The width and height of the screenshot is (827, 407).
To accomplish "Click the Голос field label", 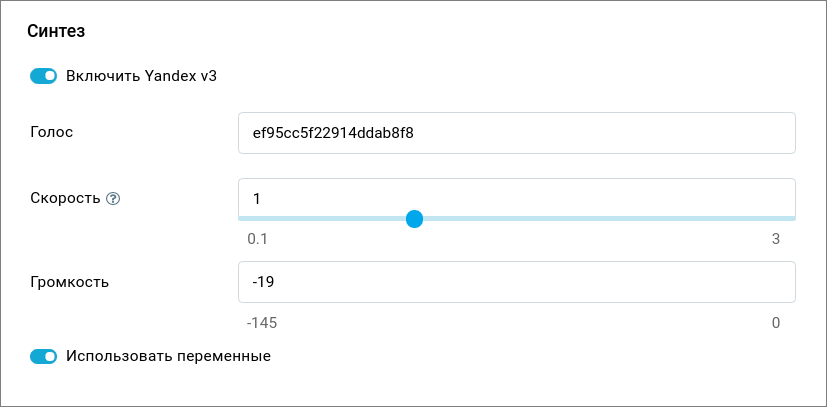I will click(x=52, y=131).
